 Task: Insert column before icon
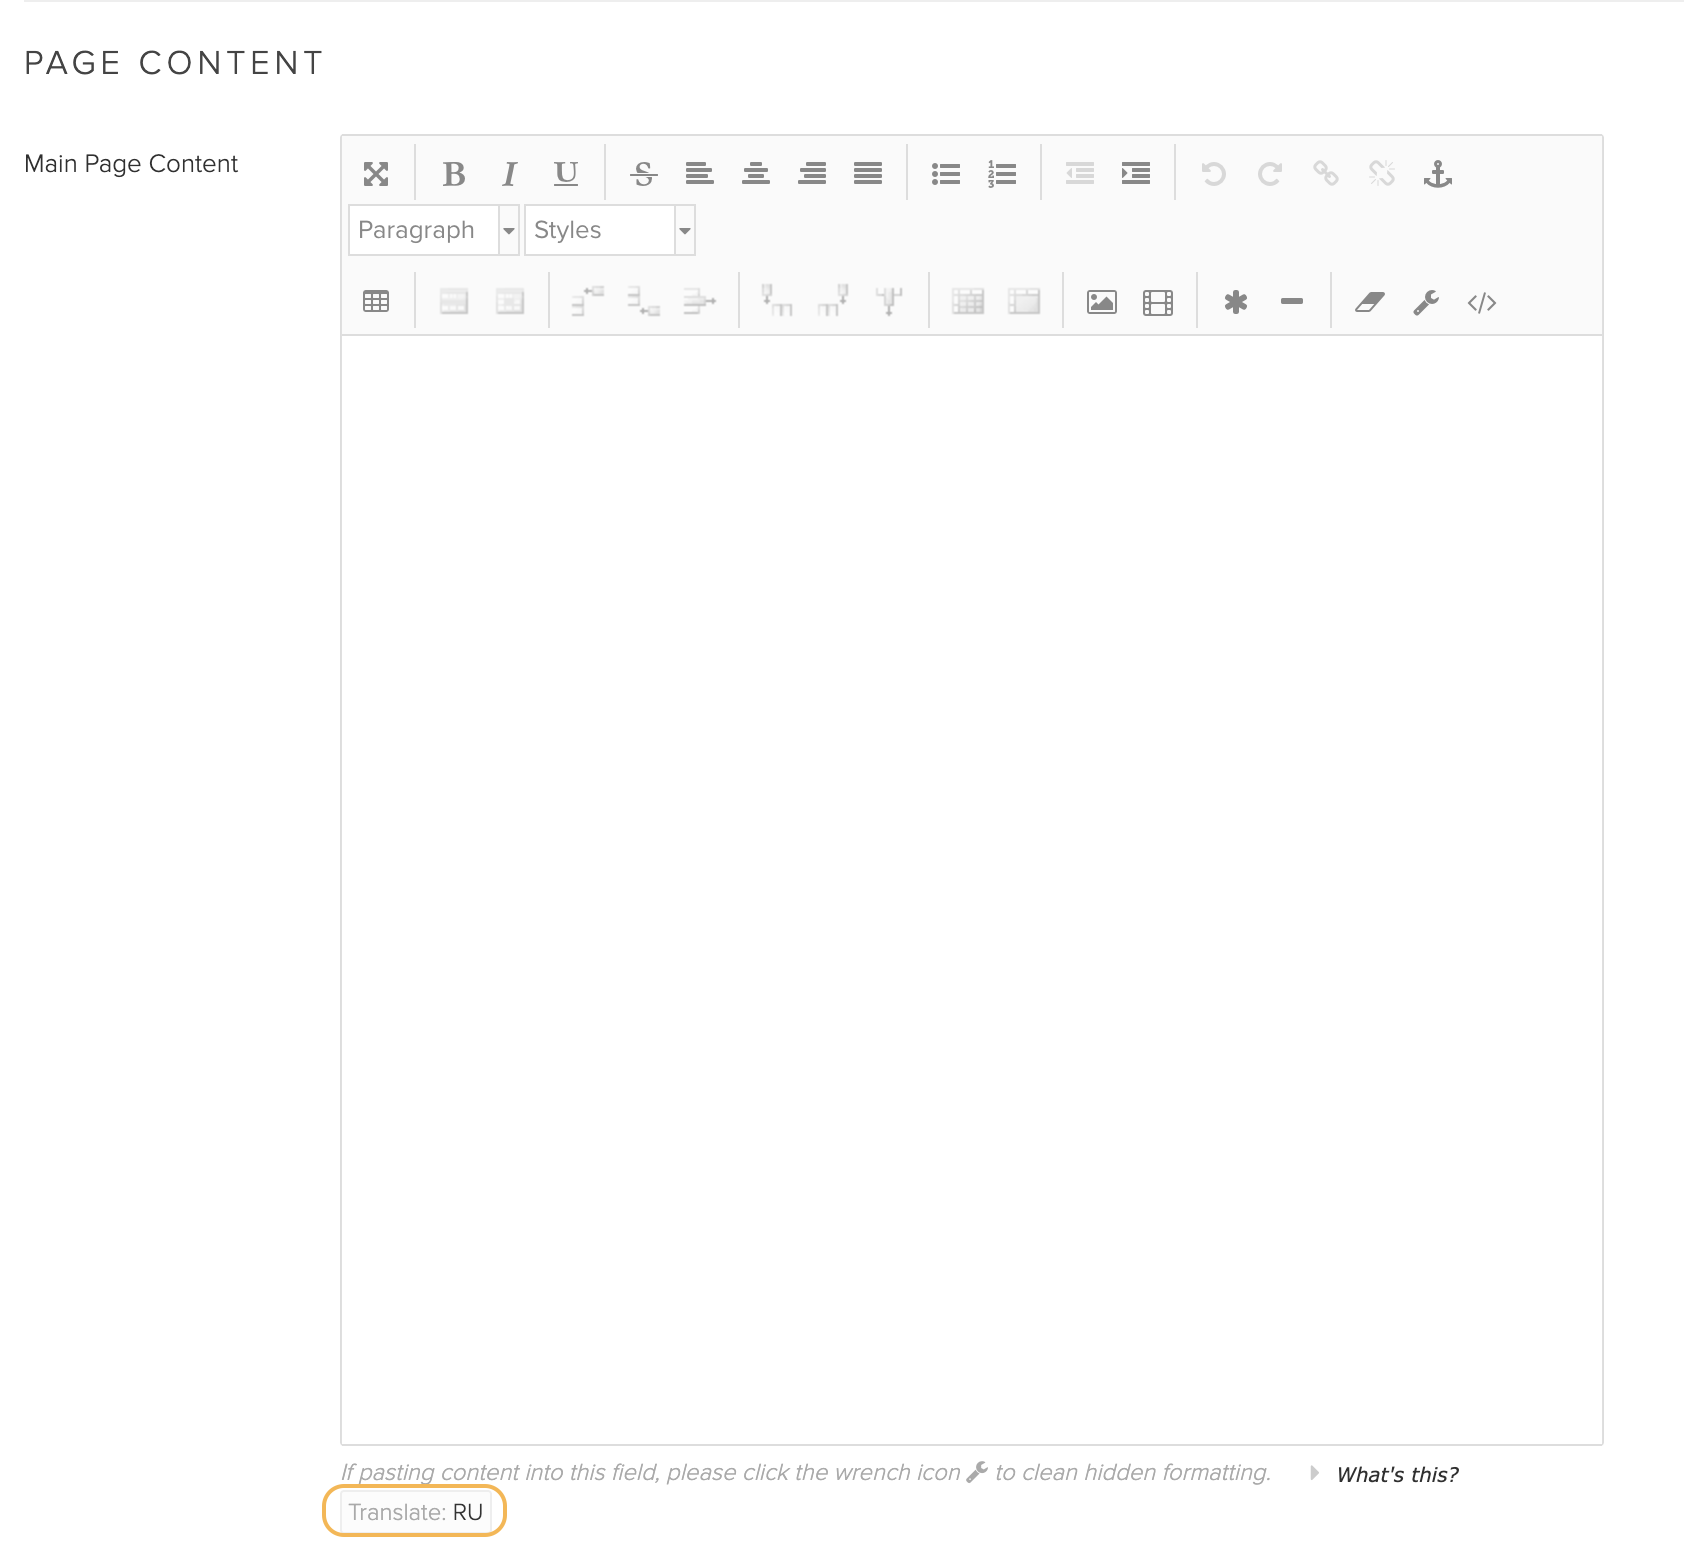coord(778,302)
